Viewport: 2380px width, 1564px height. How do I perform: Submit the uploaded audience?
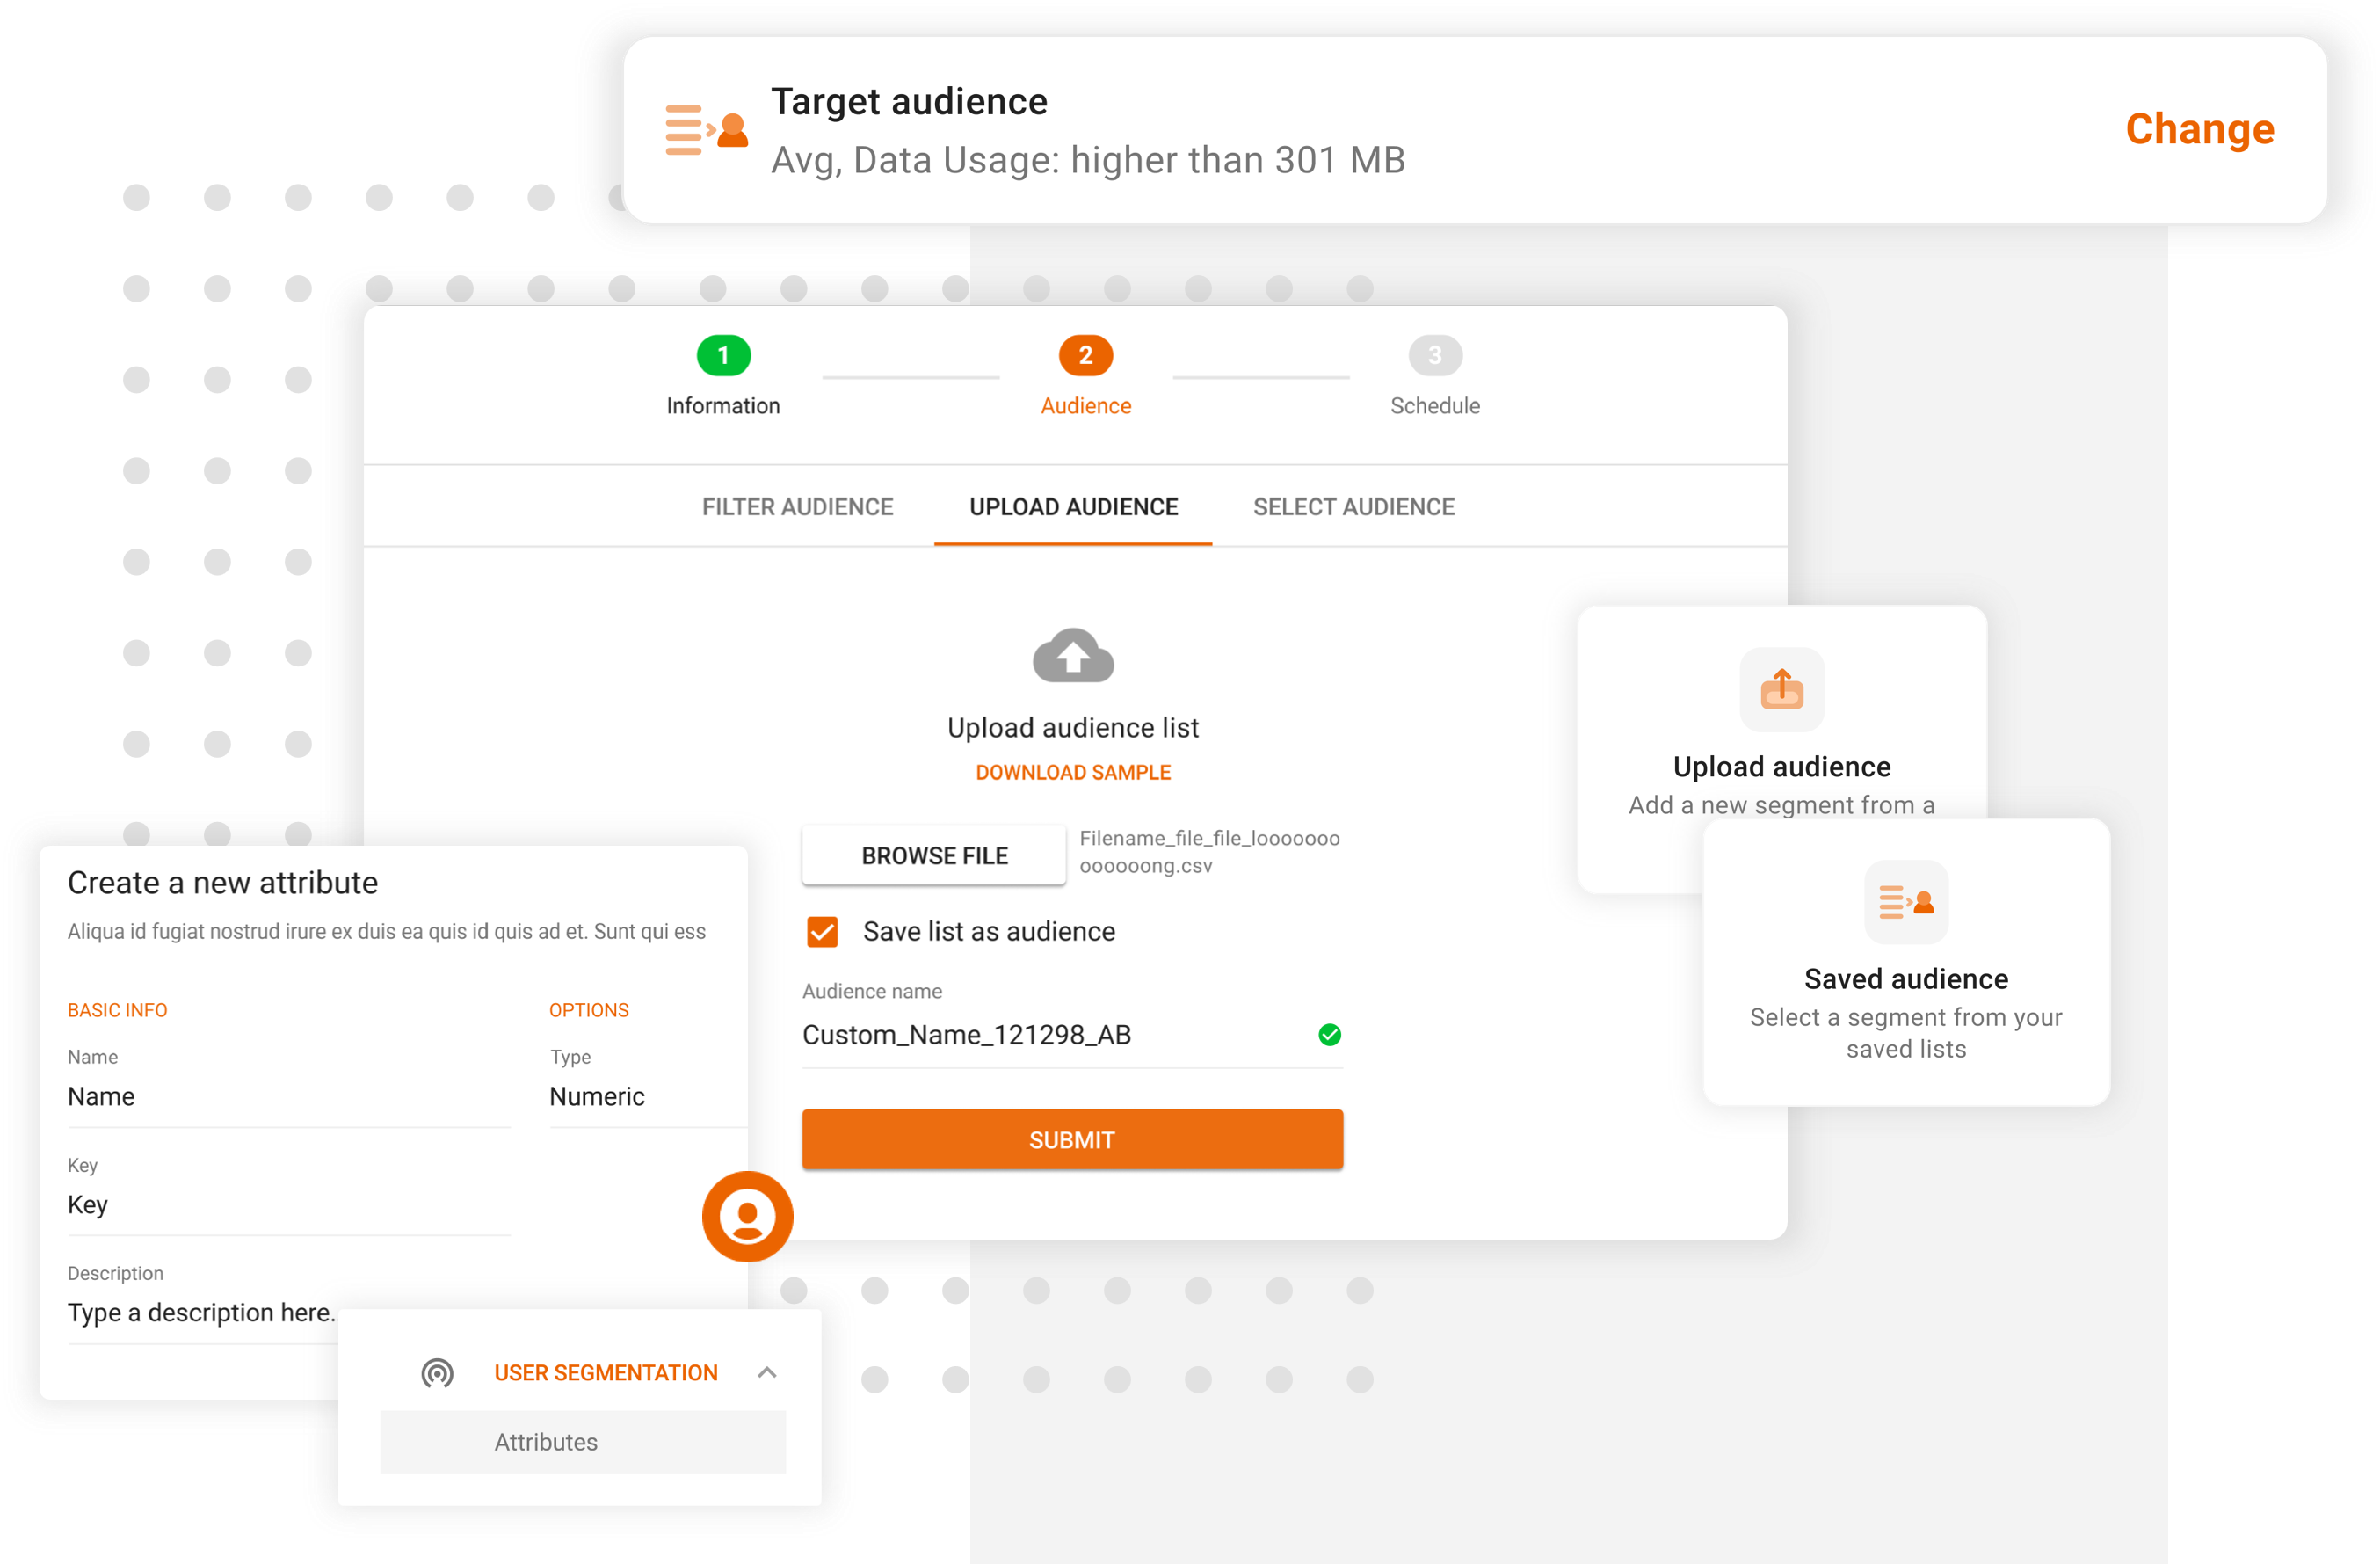[1072, 1139]
